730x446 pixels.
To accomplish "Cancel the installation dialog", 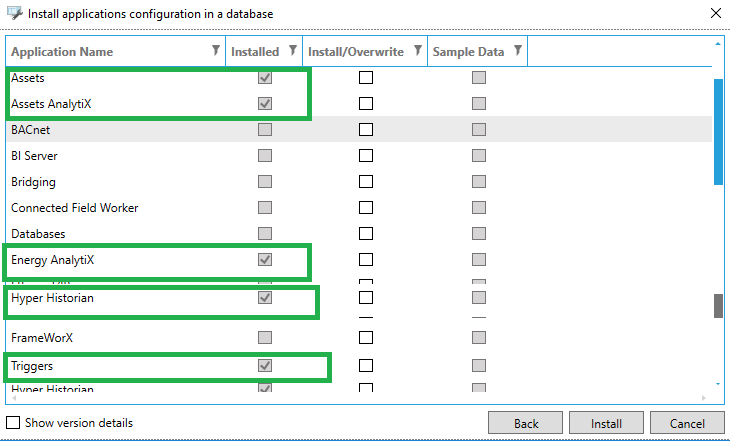I will pos(686,423).
